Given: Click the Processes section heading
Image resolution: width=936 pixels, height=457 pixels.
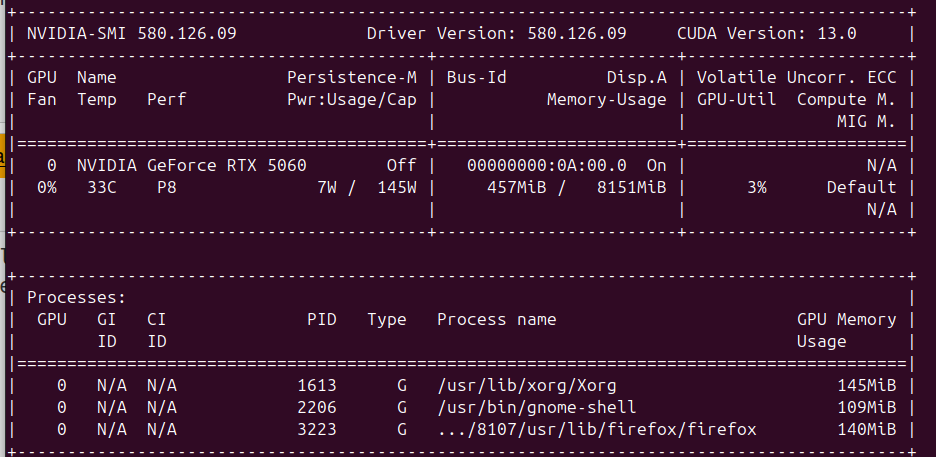Looking at the screenshot, I should point(76,297).
